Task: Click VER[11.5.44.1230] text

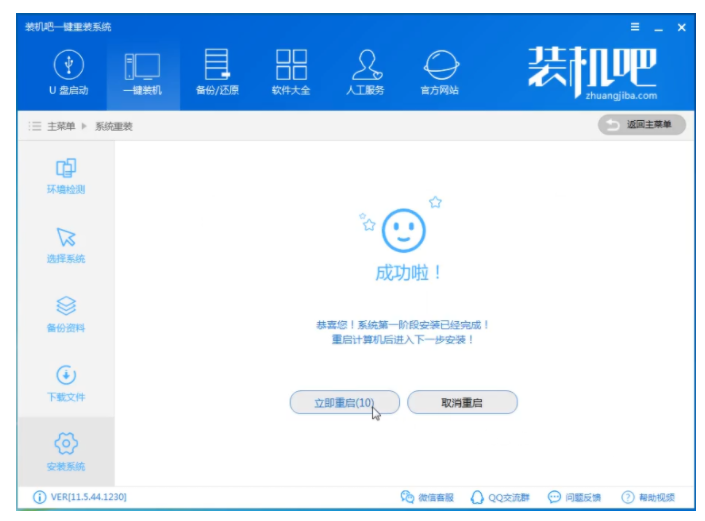Action: pos(89,497)
